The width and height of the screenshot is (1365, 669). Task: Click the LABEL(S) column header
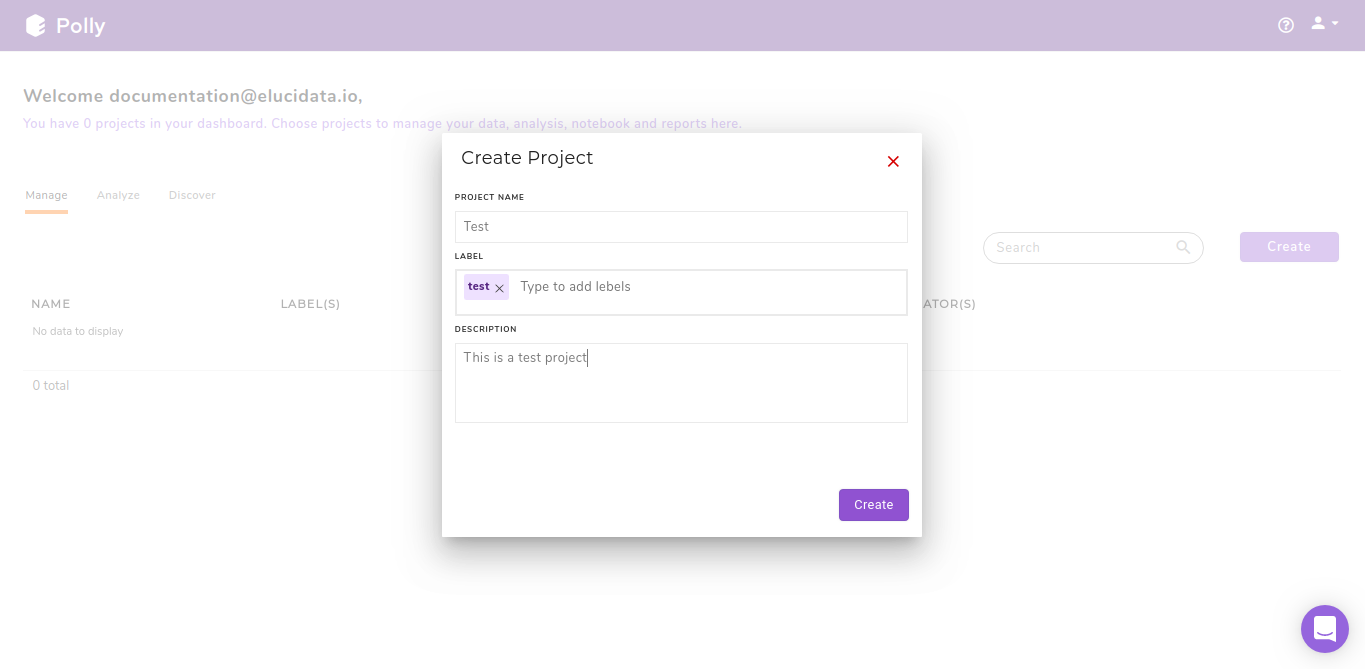pyautogui.click(x=310, y=304)
